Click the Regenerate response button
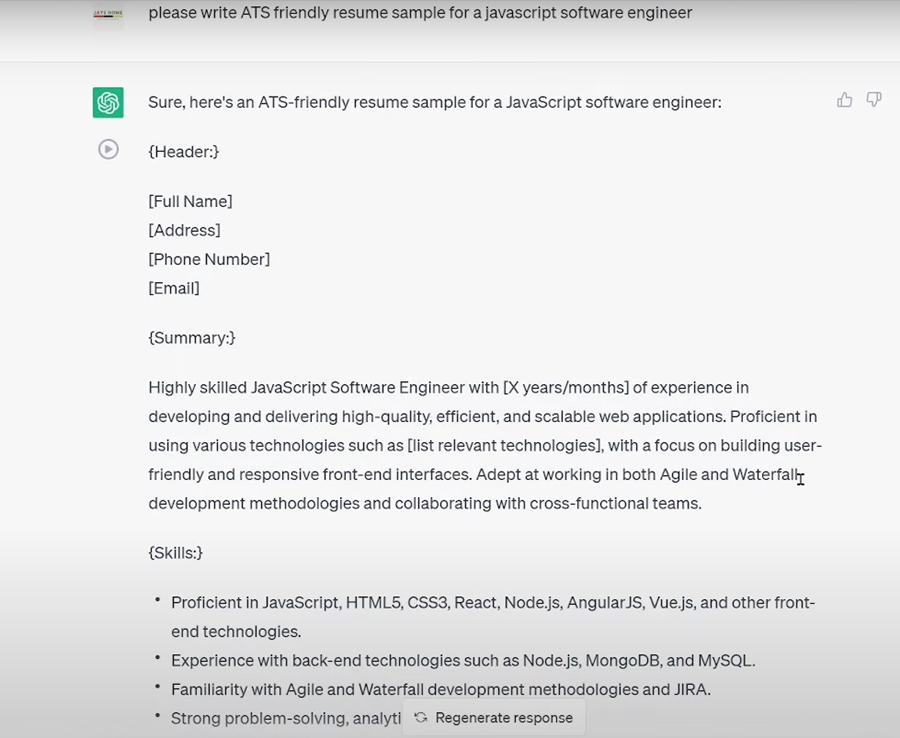The height and width of the screenshot is (738, 900). coord(494,717)
